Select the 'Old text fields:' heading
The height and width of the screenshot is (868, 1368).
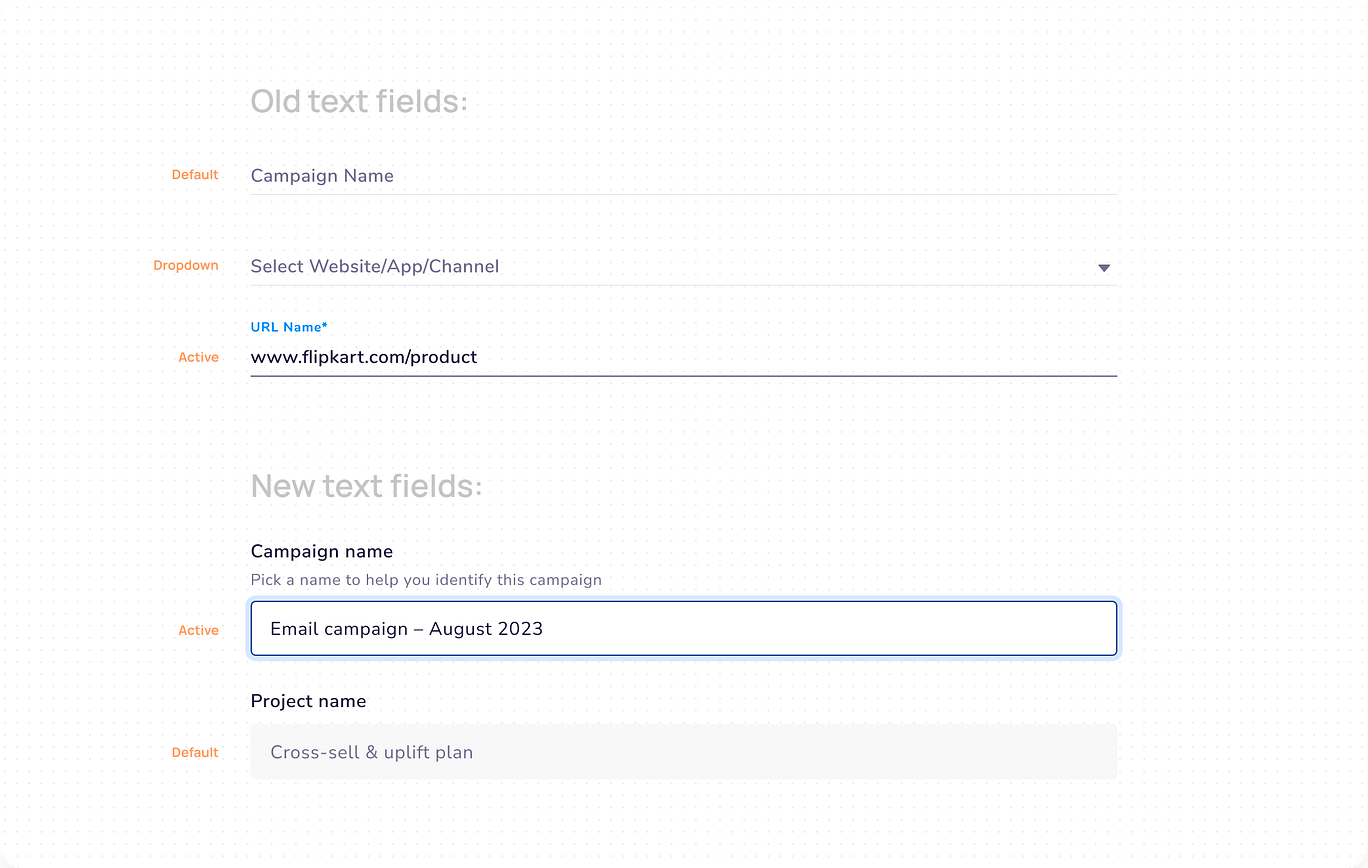coord(359,101)
